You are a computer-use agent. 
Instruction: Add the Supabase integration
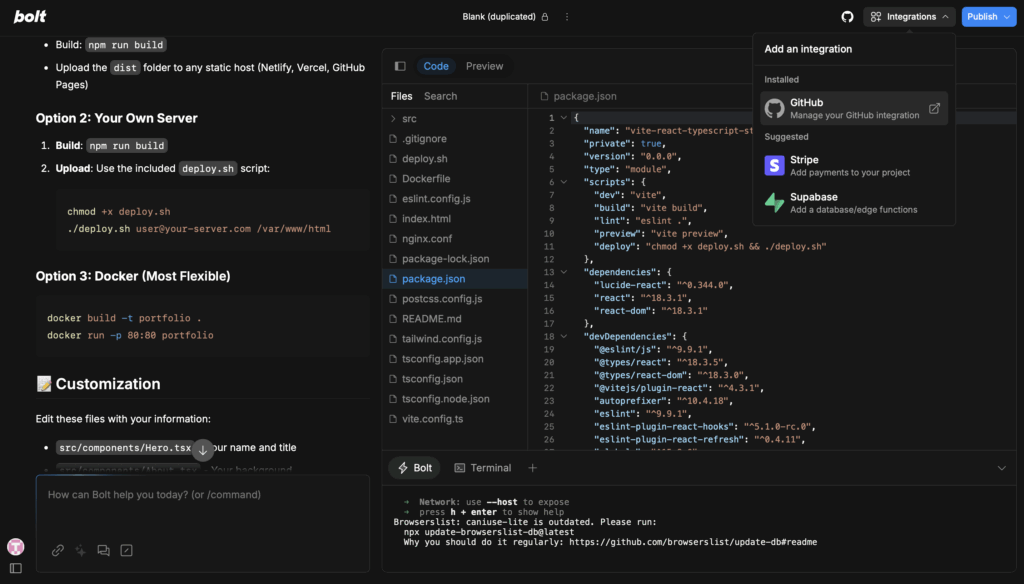(x=854, y=203)
